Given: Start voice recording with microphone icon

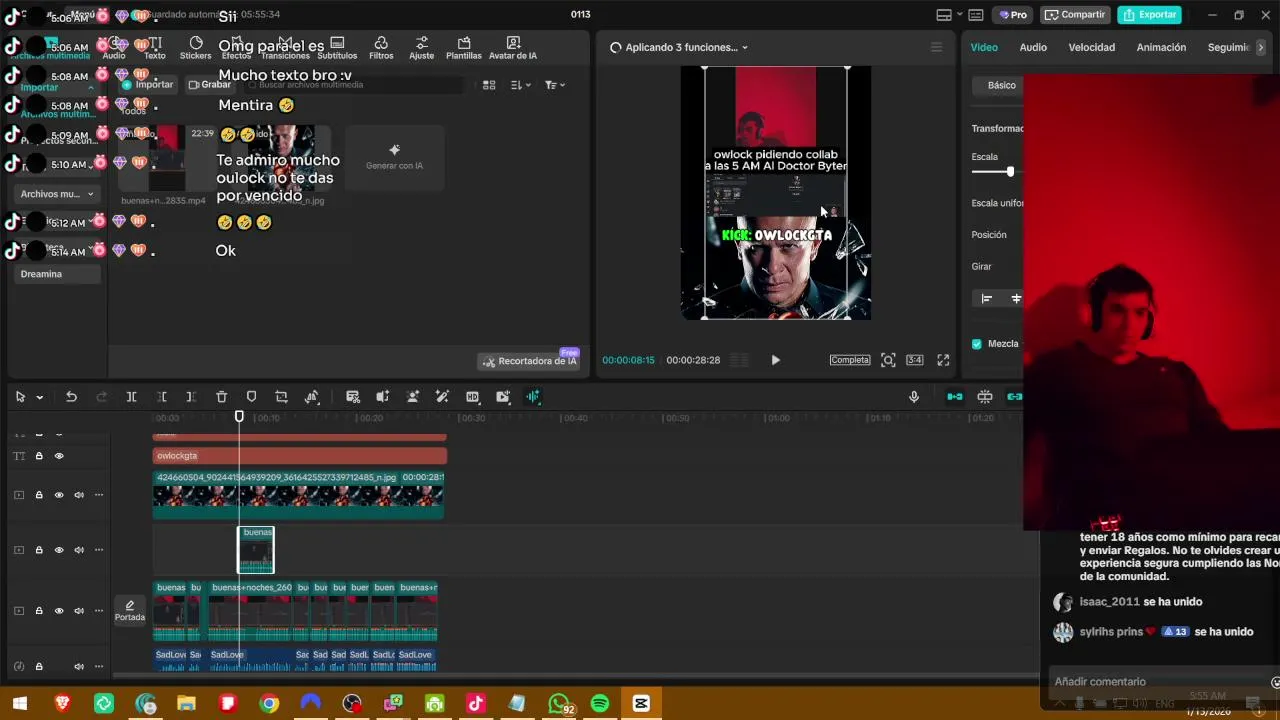Looking at the screenshot, I should tap(914, 397).
